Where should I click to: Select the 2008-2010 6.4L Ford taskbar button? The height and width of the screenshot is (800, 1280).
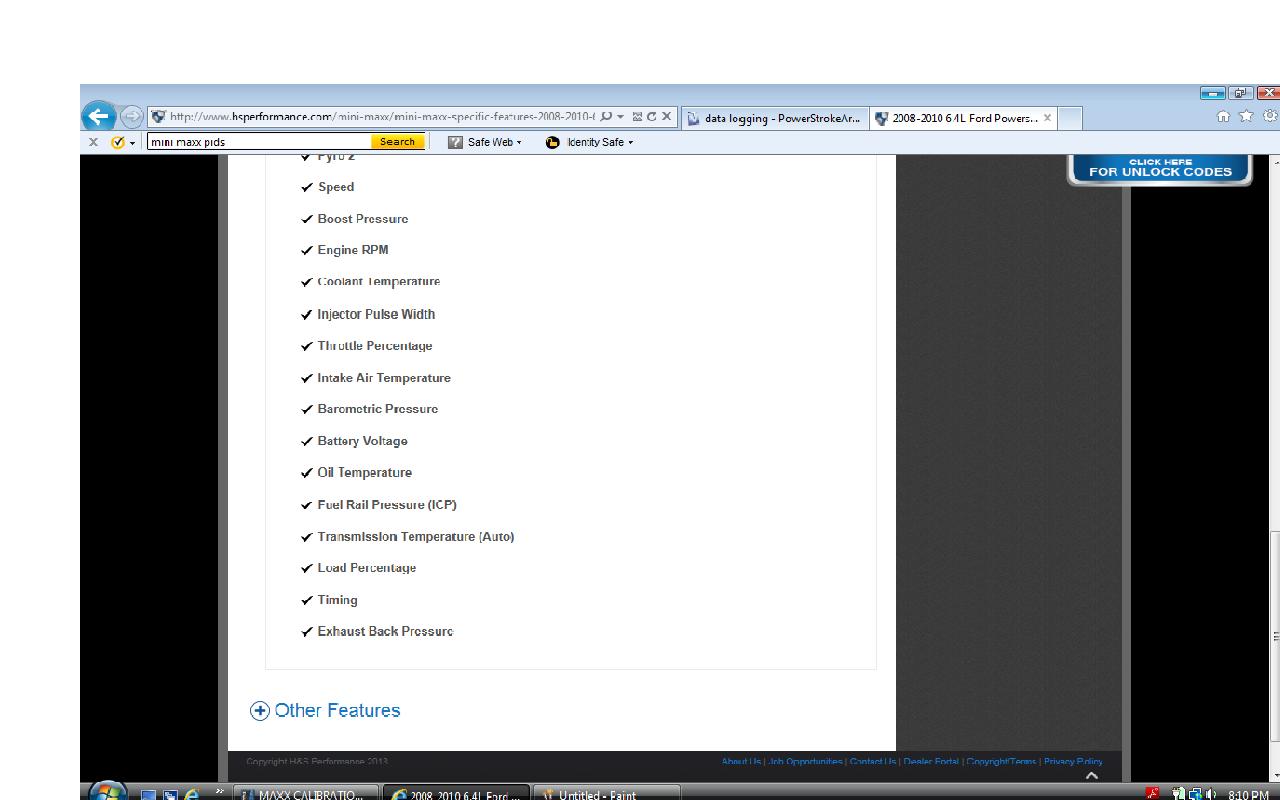tap(457, 795)
